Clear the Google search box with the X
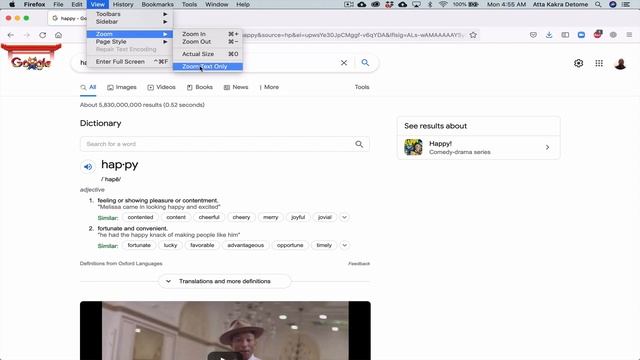Image resolution: width=640 pixels, height=360 pixels. coord(344,63)
